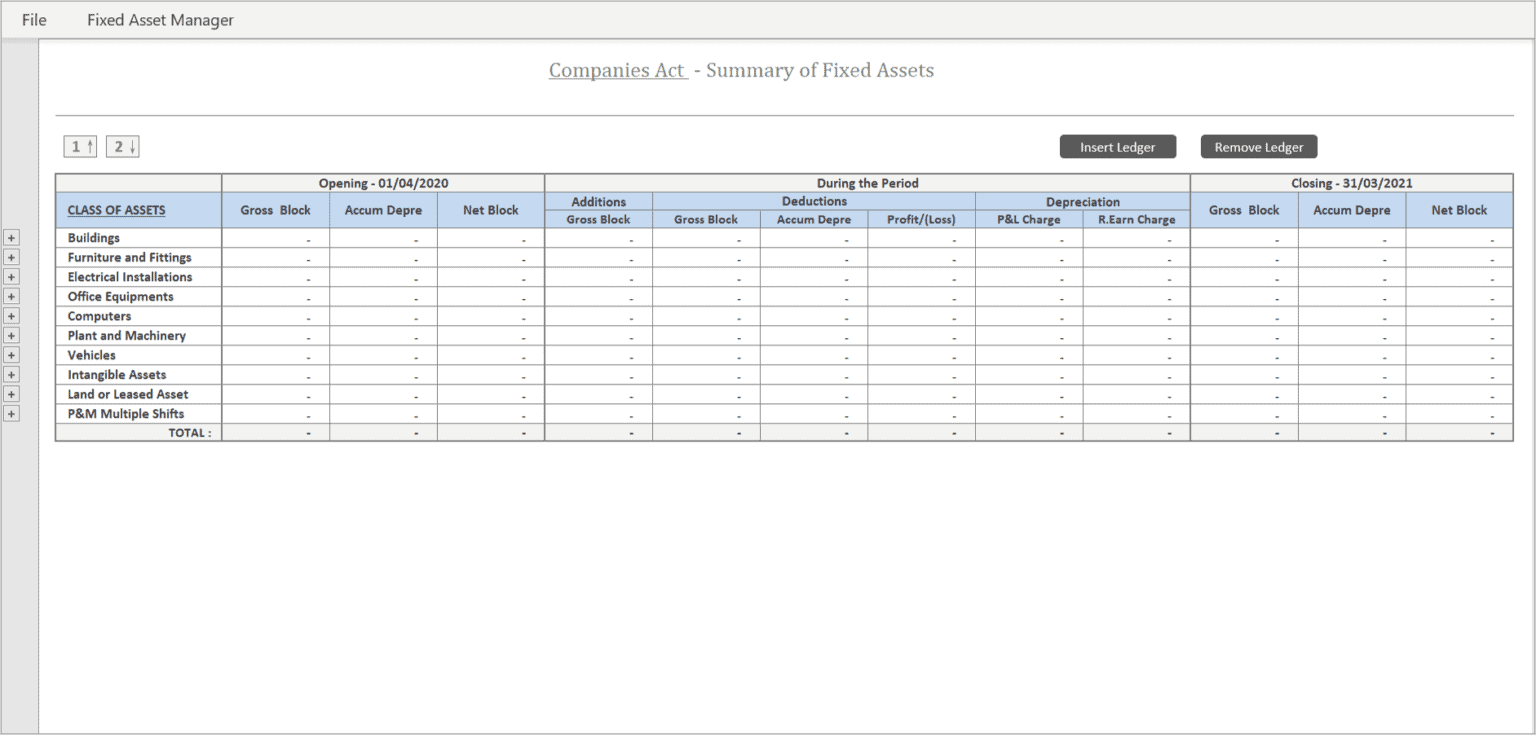
Task: Click the Remove Ledger button
Action: [x=1258, y=146]
